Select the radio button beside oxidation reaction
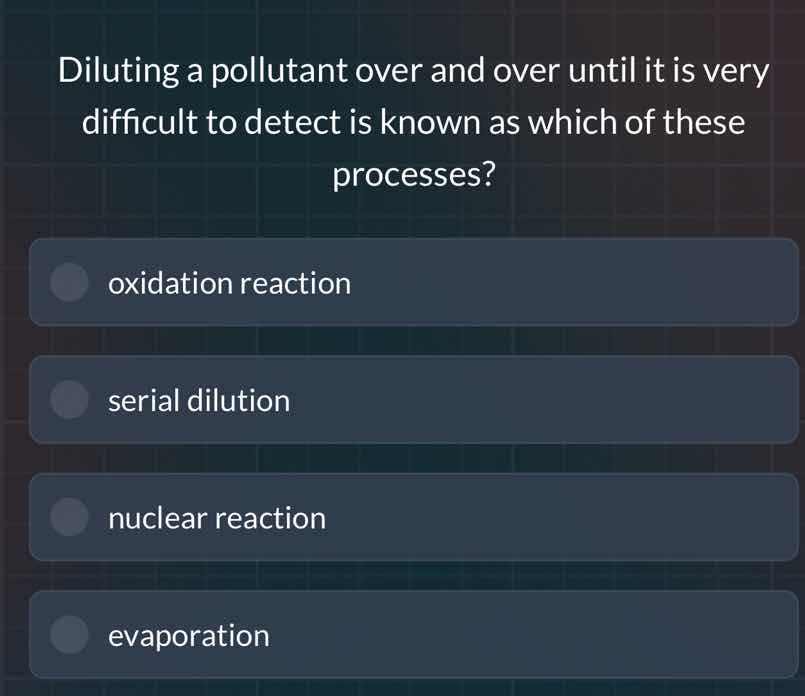The image size is (805, 696). coord(69,283)
